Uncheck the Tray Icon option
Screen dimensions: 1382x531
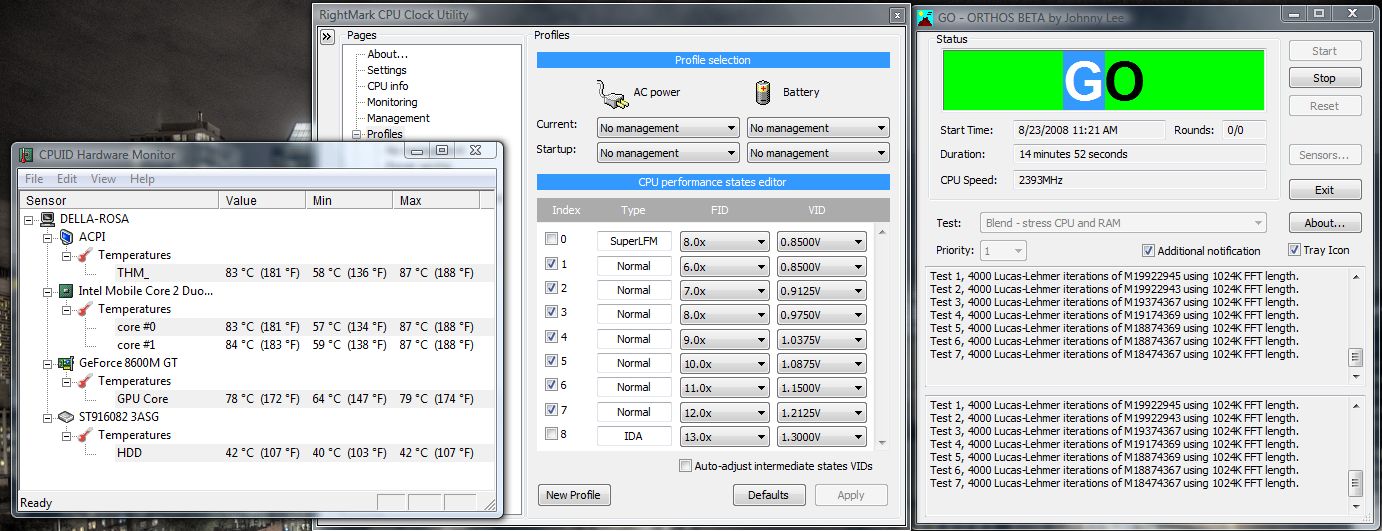1294,250
